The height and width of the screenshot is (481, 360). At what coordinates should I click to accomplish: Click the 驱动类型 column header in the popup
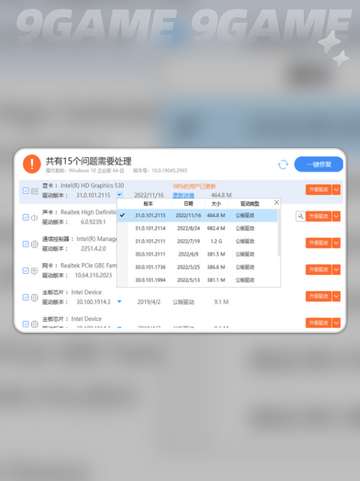pyautogui.click(x=250, y=204)
